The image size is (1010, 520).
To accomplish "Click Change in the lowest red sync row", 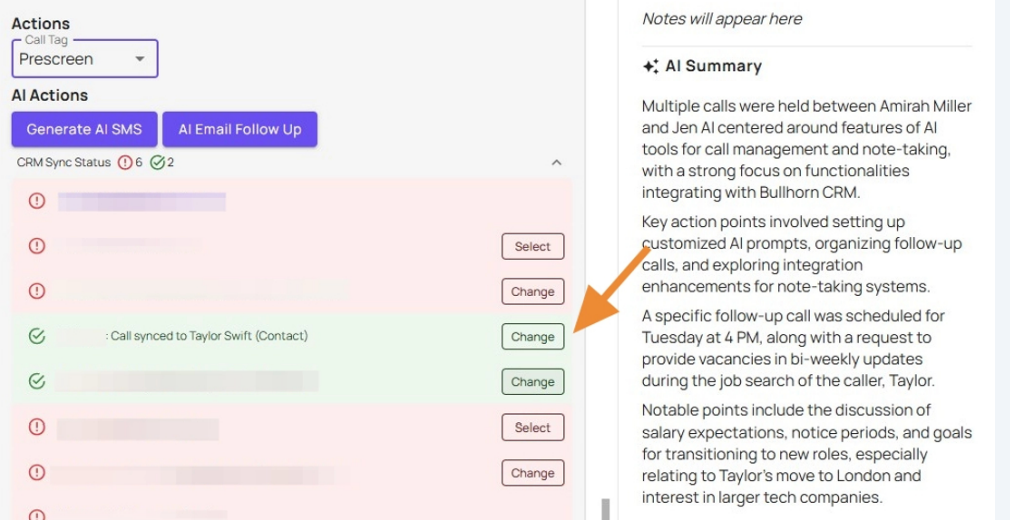I will point(532,473).
